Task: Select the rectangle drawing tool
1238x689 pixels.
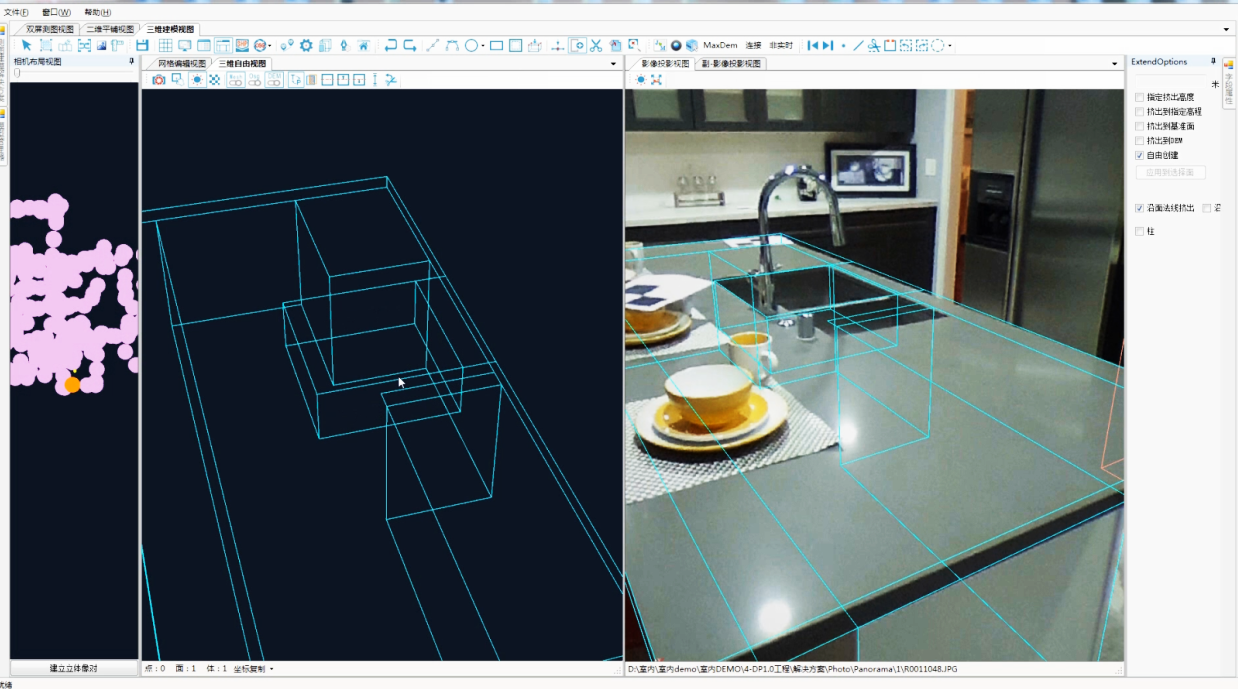Action: pyautogui.click(x=497, y=46)
